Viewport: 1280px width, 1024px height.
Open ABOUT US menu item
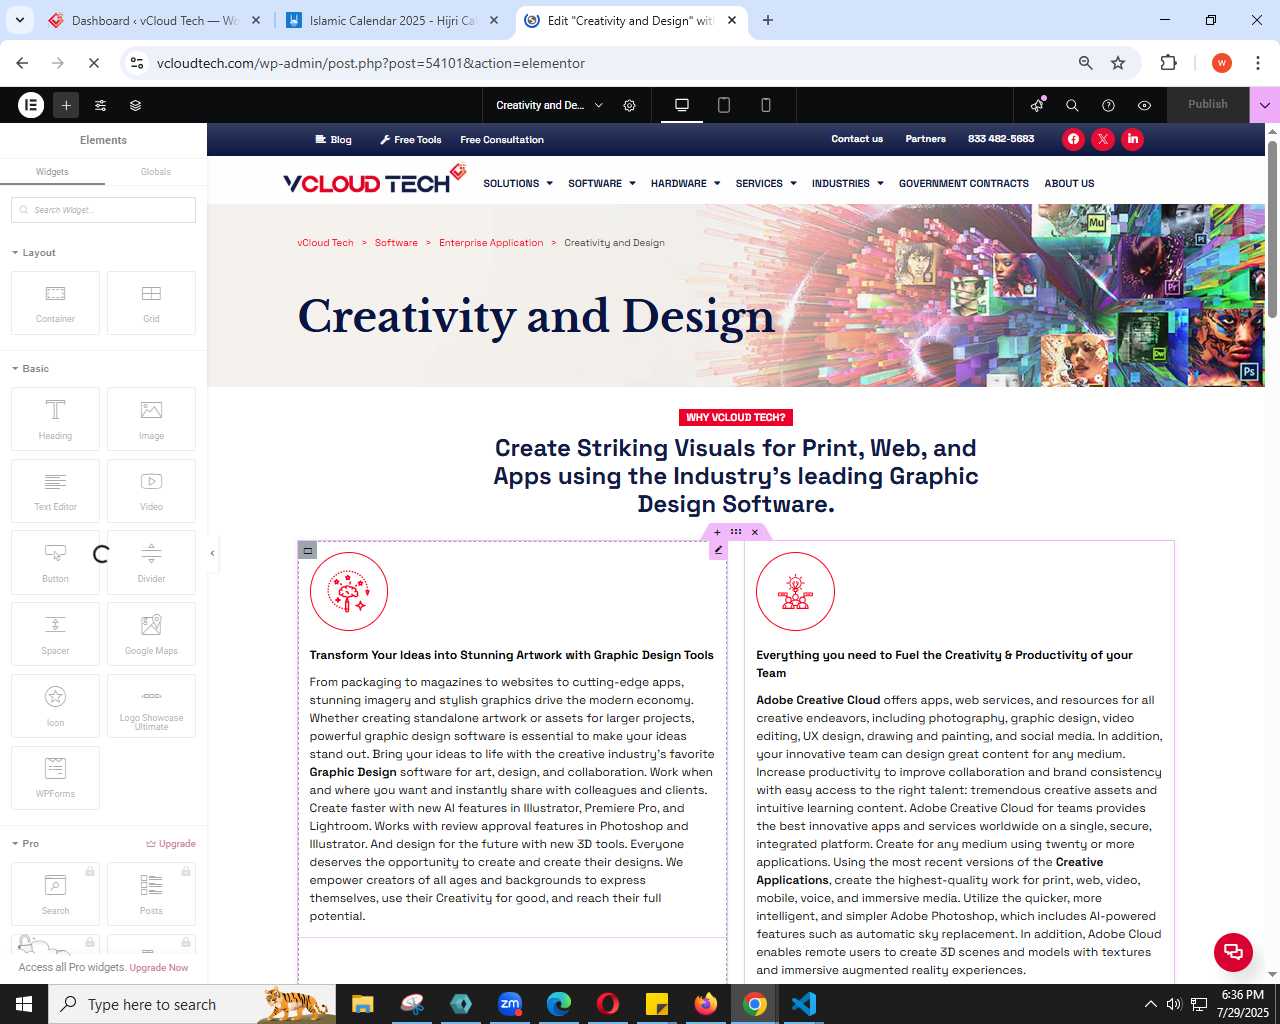point(1069,184)
